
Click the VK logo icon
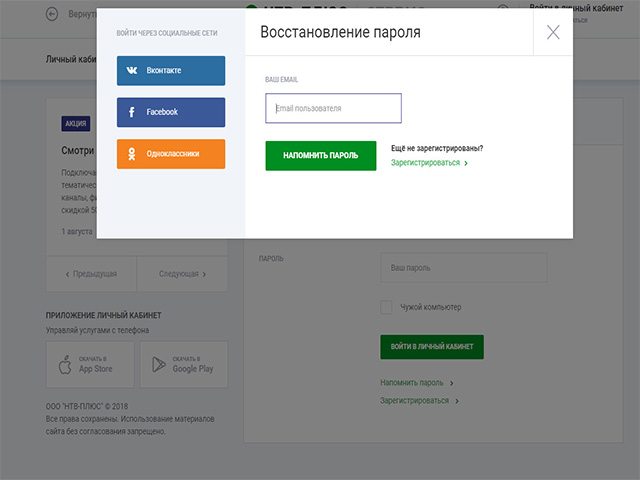click(132, 70)
